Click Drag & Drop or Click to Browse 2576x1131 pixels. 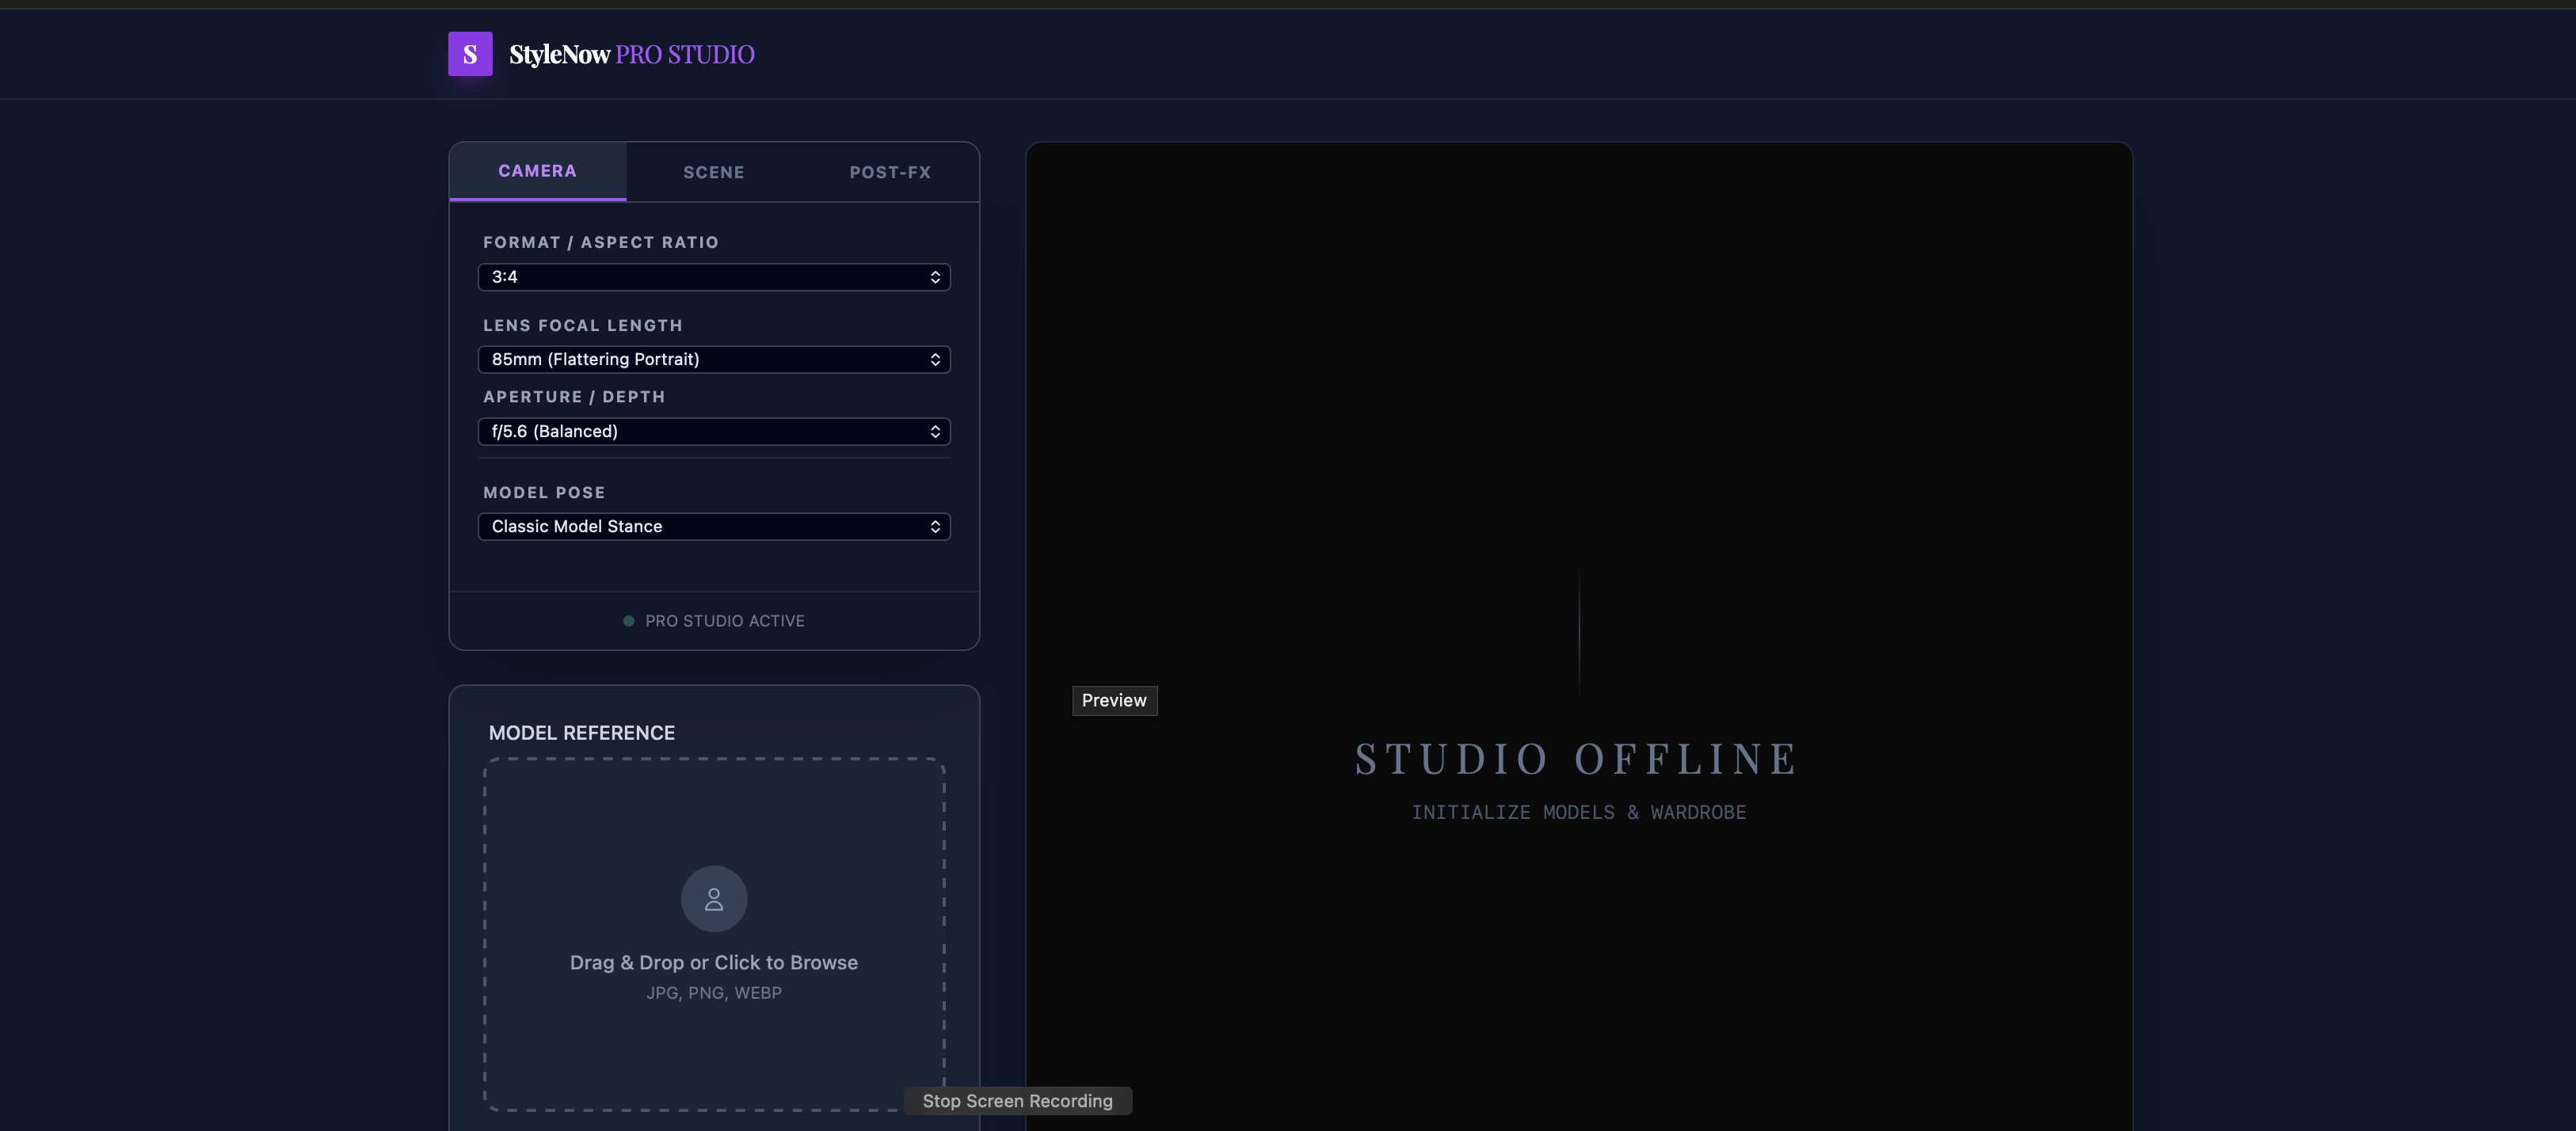pyautogui.click(x=714, y=962)
